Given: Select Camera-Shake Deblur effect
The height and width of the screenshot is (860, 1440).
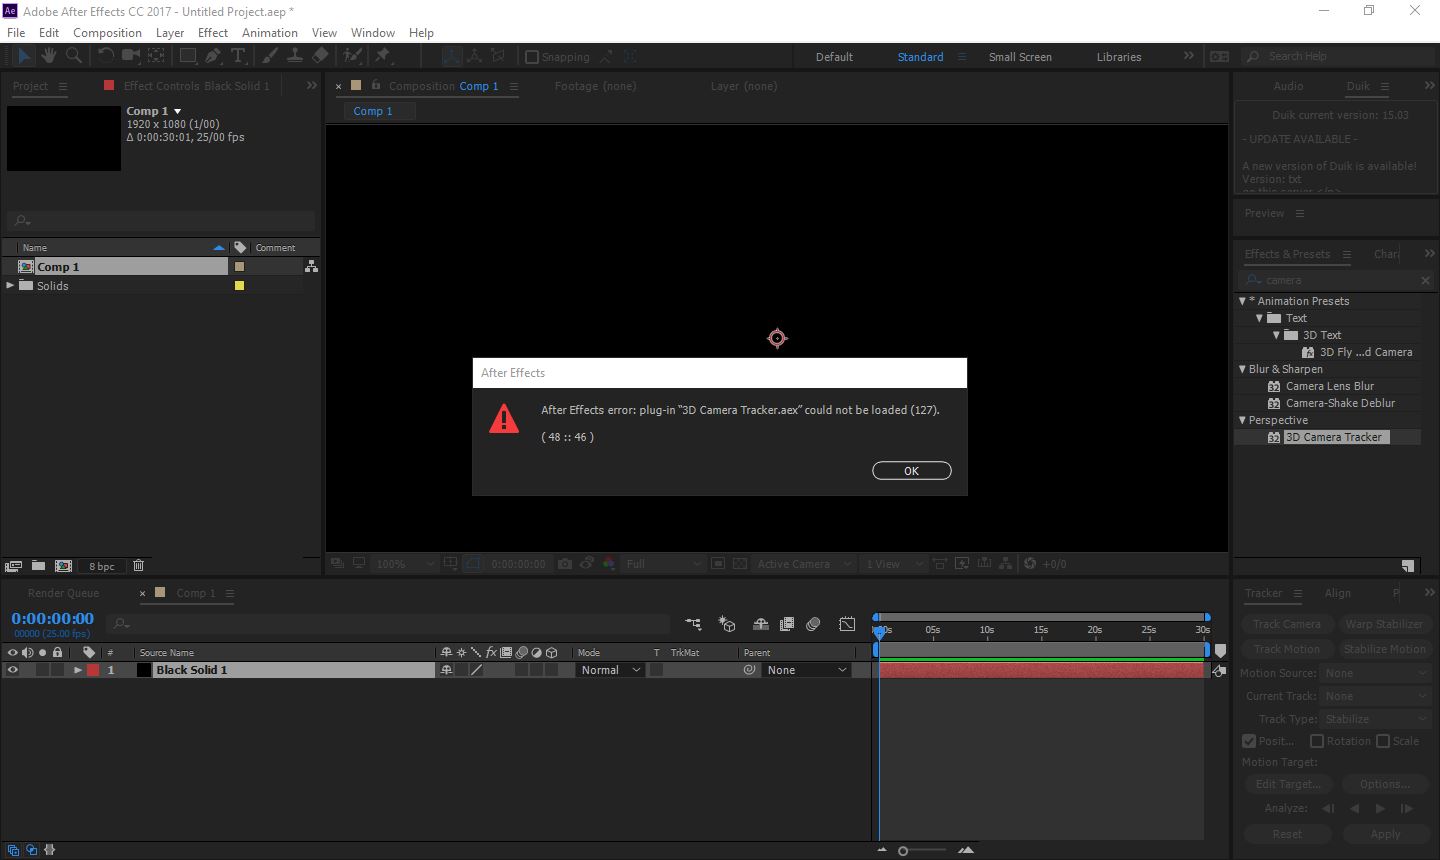Looking at the screenshot, I should (1340, 403).
